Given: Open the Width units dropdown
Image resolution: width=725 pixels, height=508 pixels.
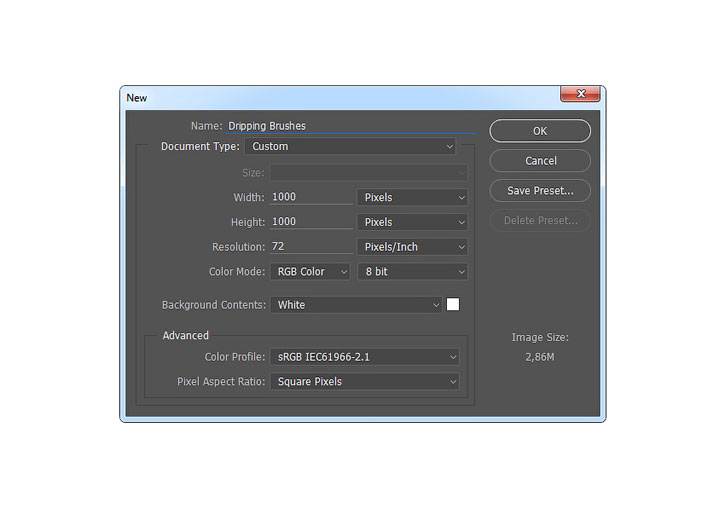Looking at the screenshot, I should point(412,197).
